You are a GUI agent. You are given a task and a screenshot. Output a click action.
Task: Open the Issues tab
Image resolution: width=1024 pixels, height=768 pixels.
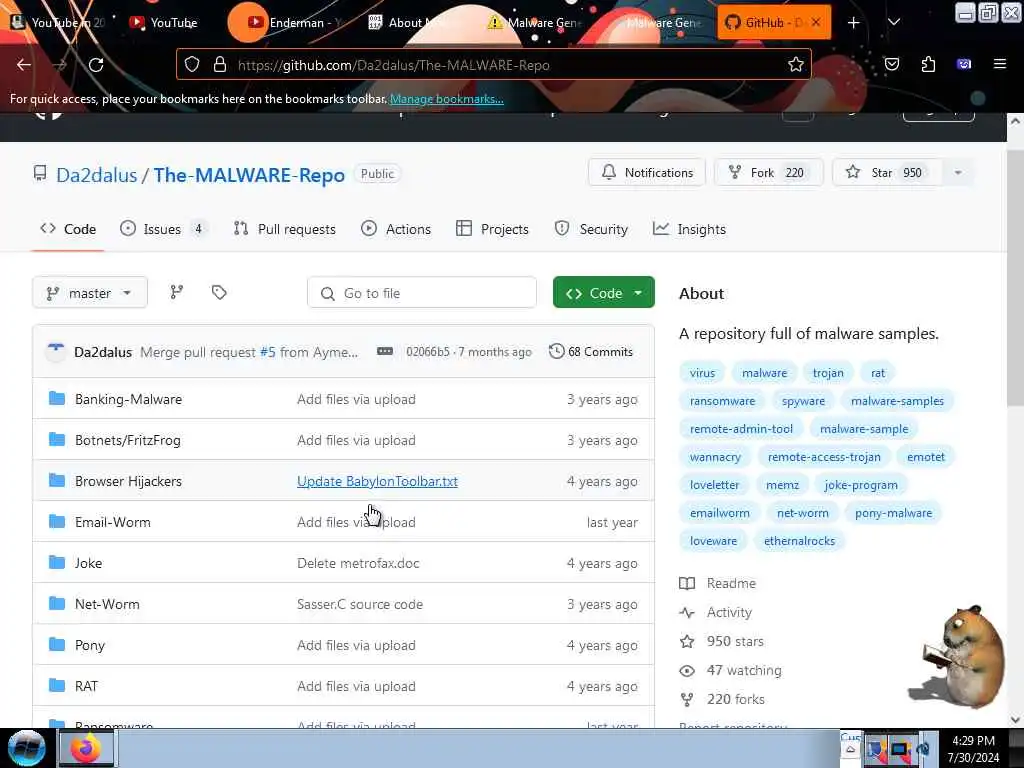[x=162, y=229]
